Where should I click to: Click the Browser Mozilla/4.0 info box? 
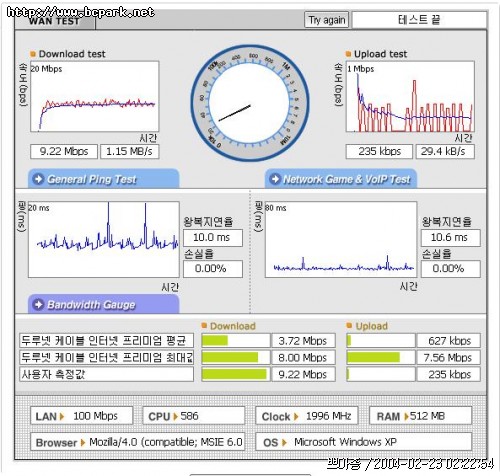coord(137,442)
